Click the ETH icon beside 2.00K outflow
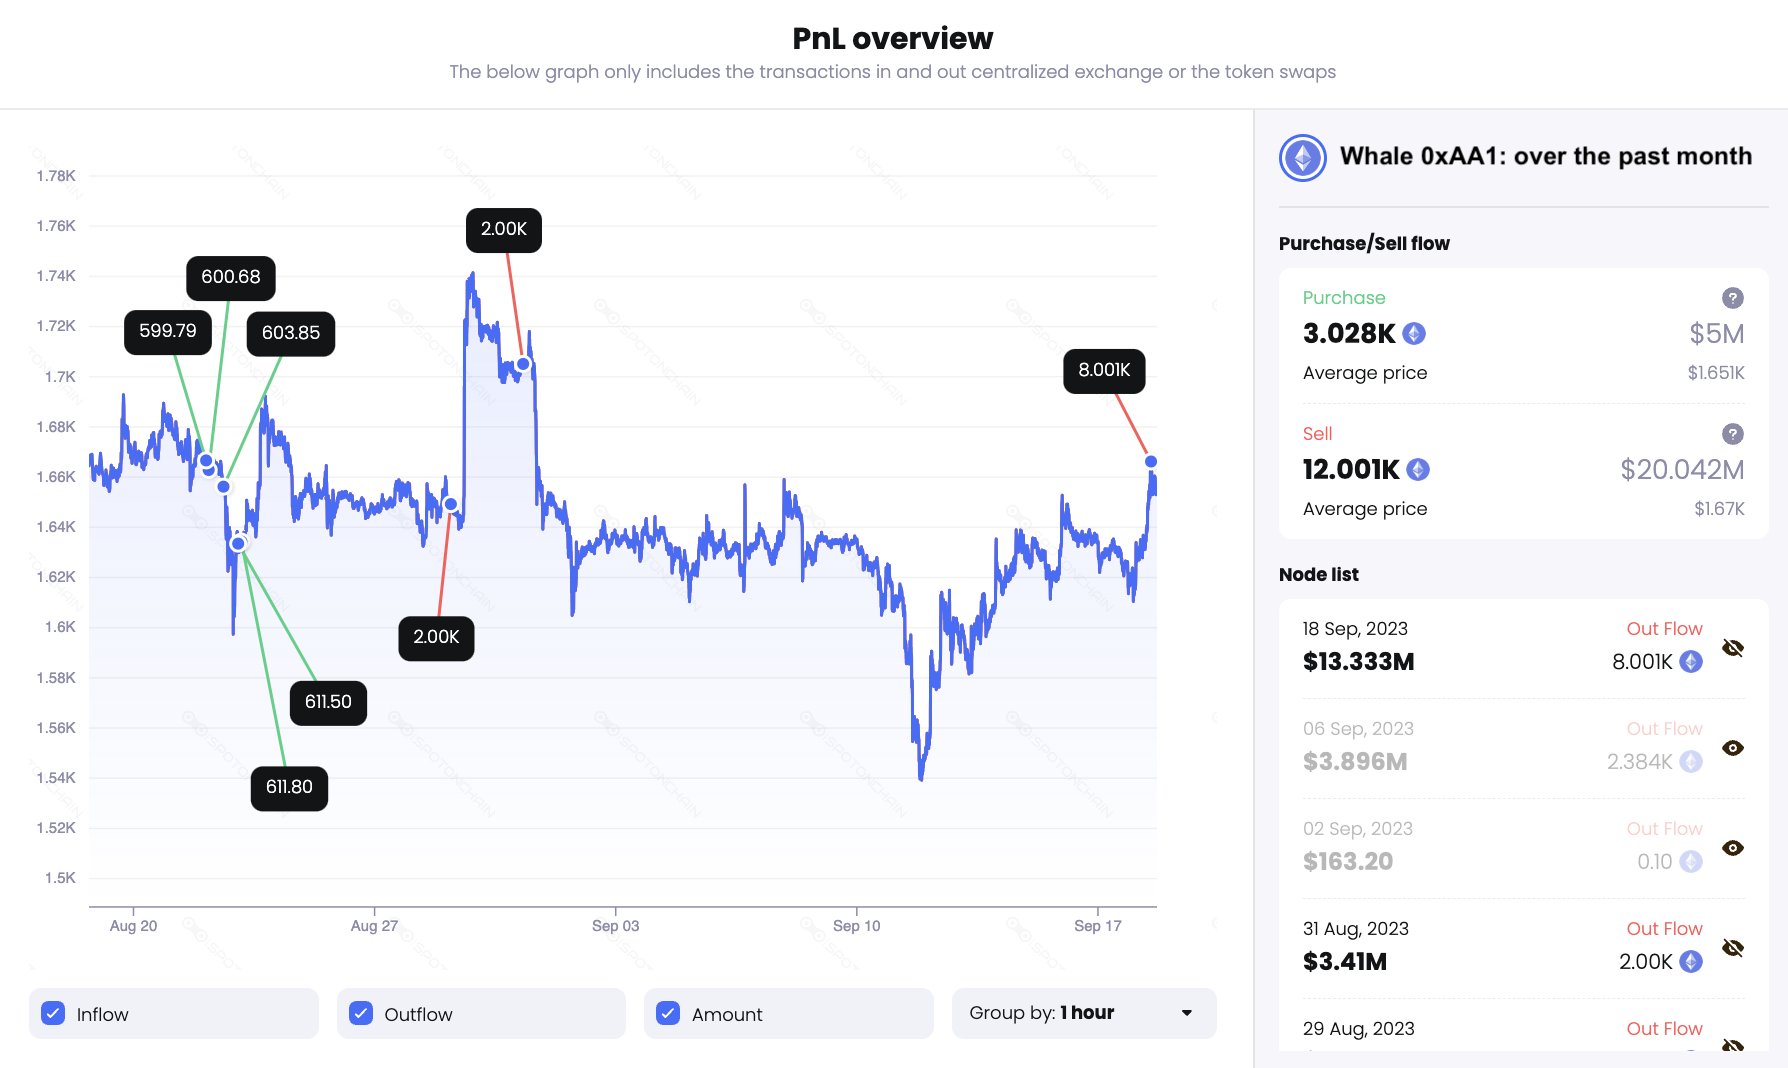The height and width of the screenshot is (1068, 1788). (1691, 962)
